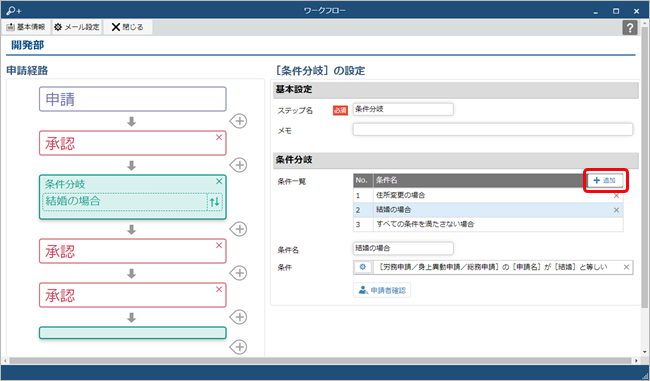Select the empty teal step at the bottom

[133, 333]
